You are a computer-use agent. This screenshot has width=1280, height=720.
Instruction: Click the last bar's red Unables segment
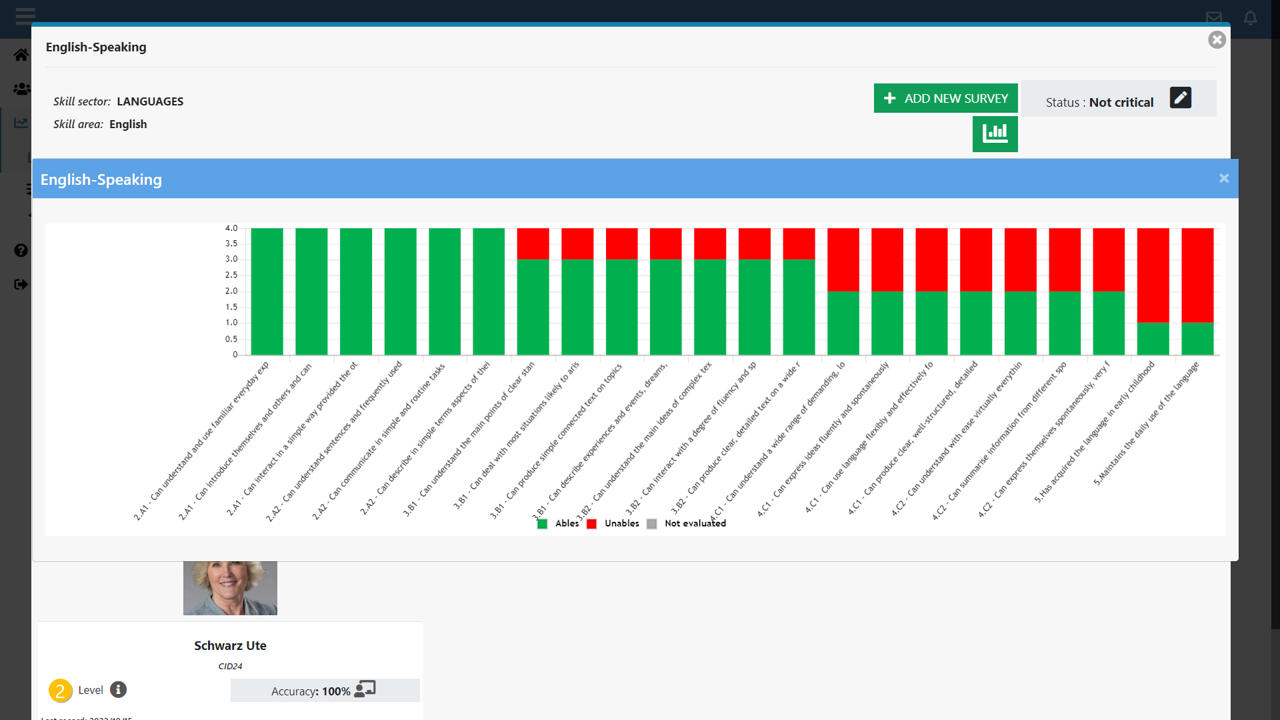(x=1197, y=275)
